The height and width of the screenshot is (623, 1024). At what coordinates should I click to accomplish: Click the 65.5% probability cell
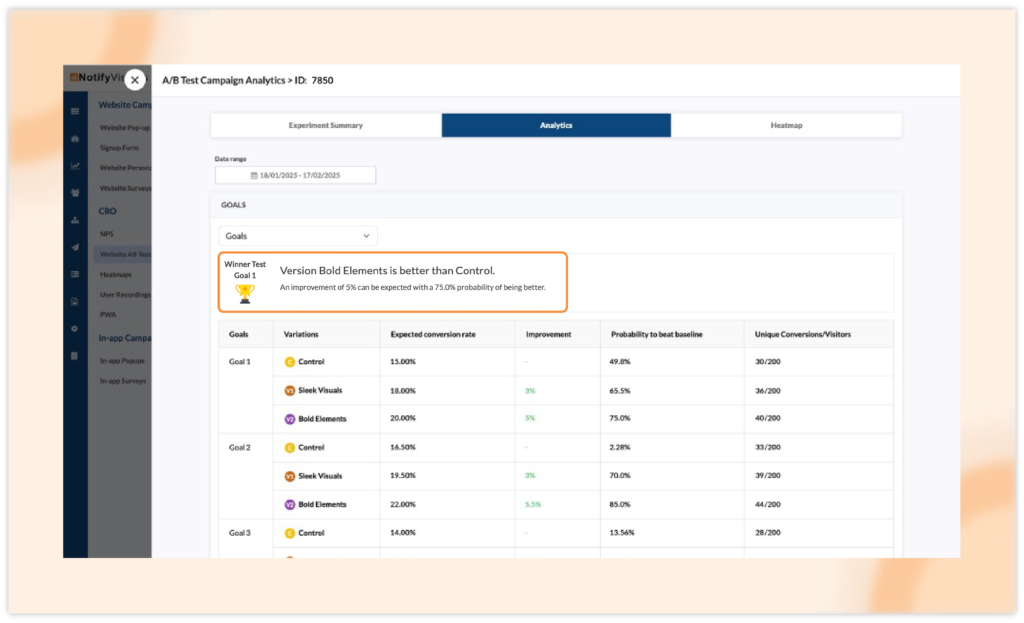click(620, 391)
